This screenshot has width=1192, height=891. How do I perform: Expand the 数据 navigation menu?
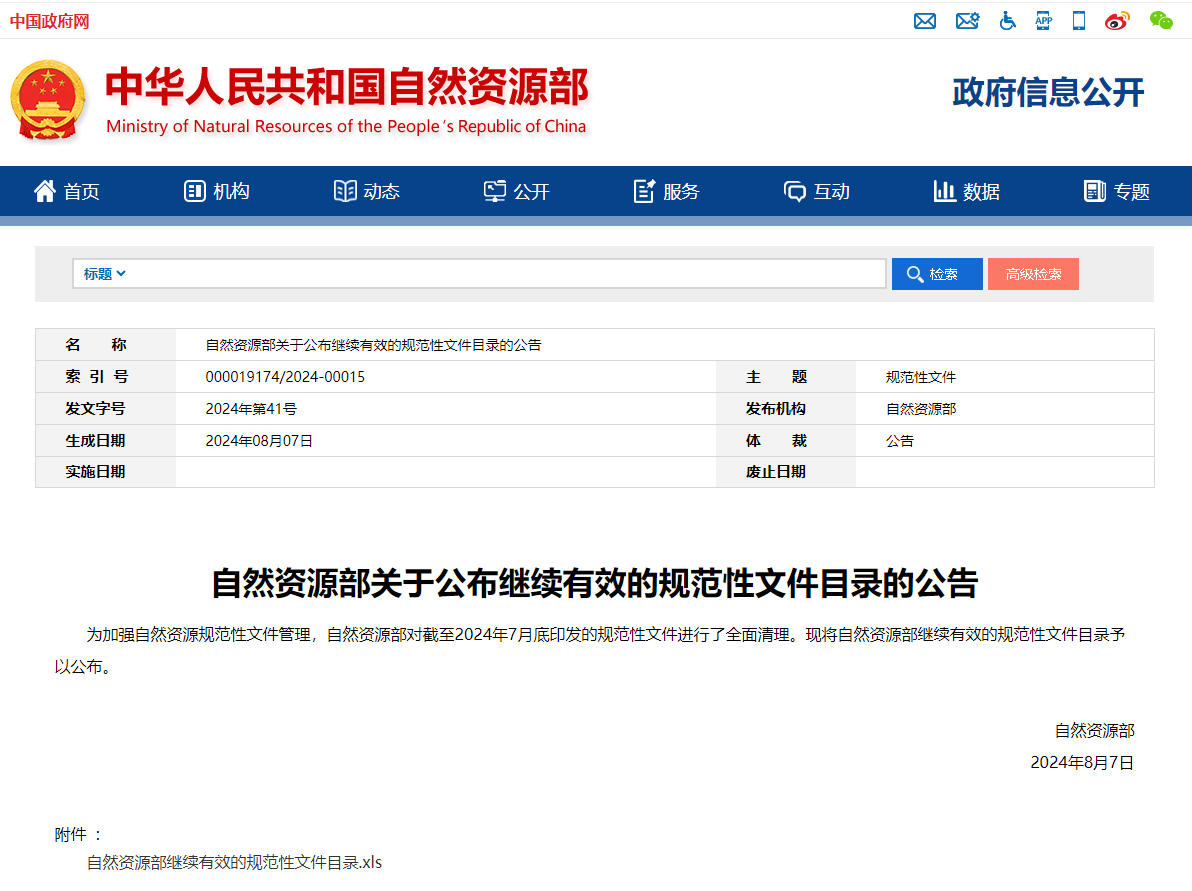coord(965,191)
